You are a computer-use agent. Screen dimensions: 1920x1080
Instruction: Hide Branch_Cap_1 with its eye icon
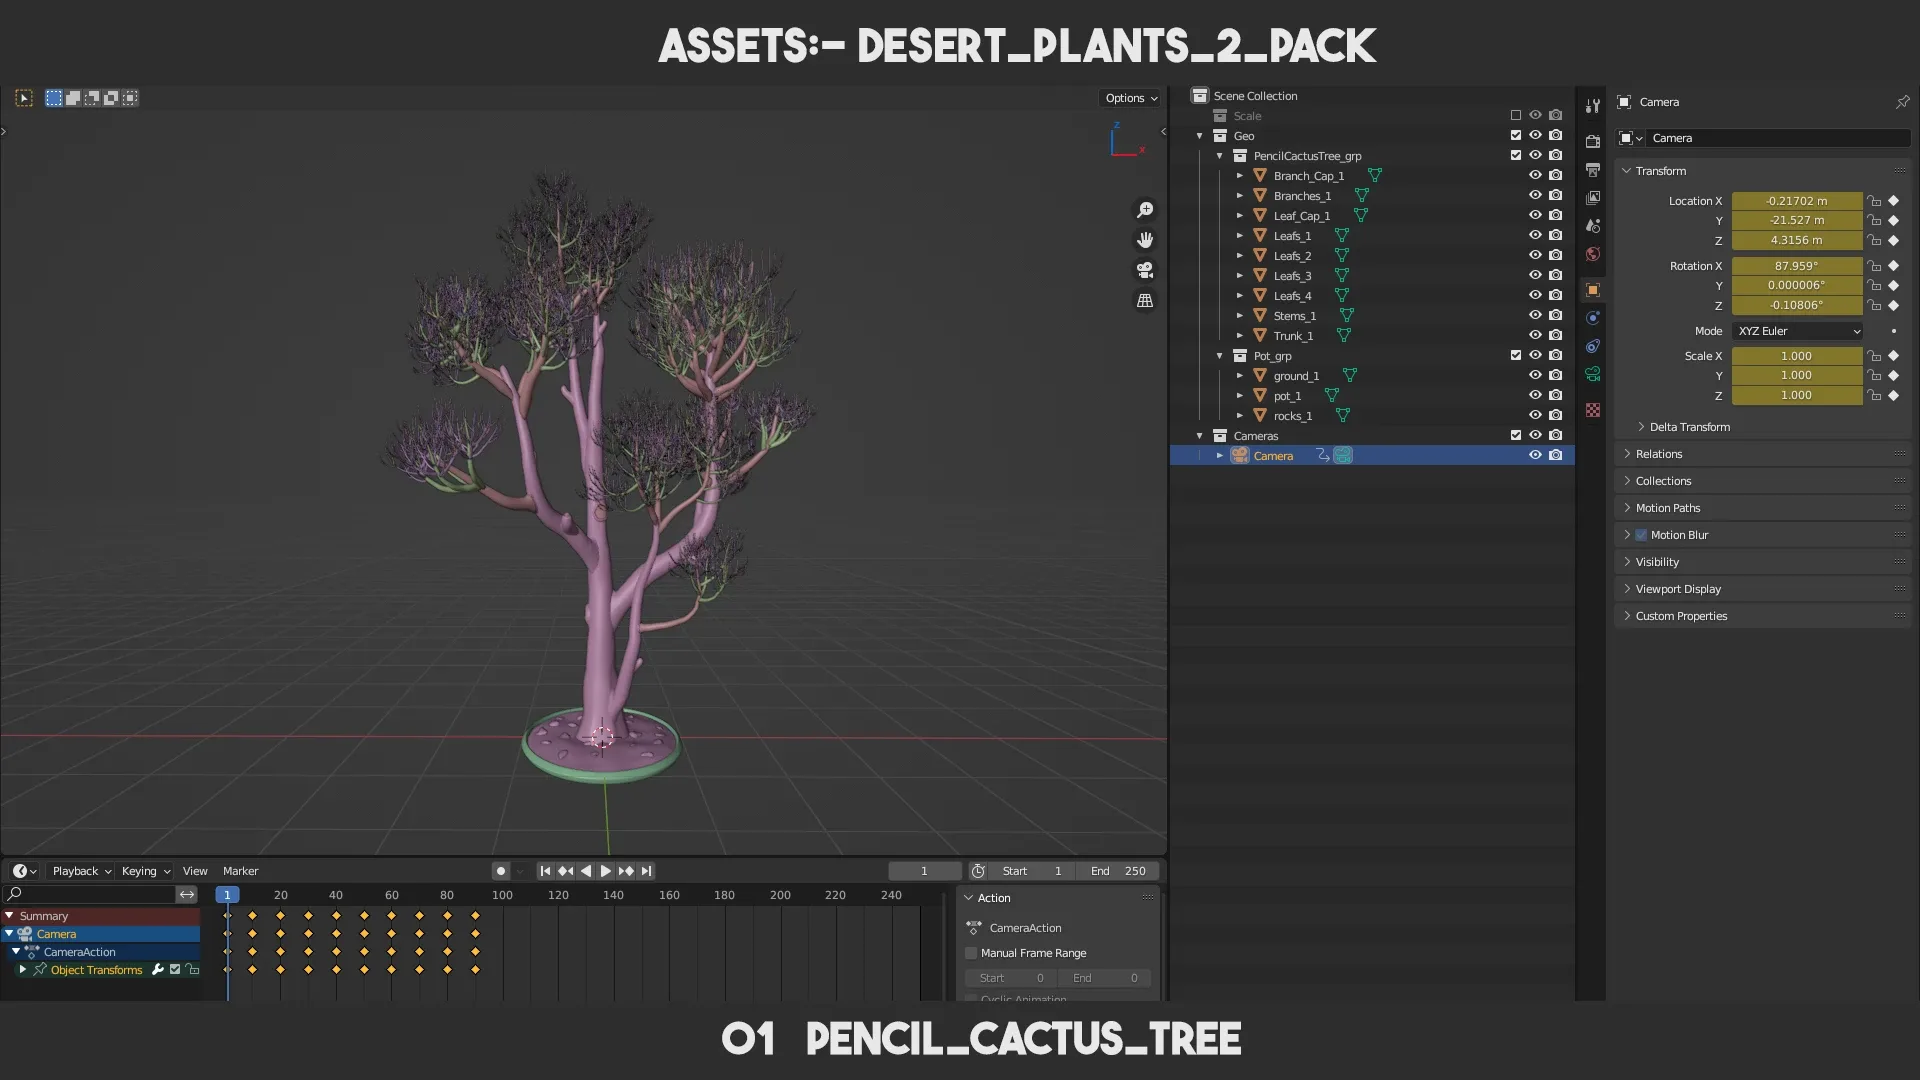[x=1535, y=175]
